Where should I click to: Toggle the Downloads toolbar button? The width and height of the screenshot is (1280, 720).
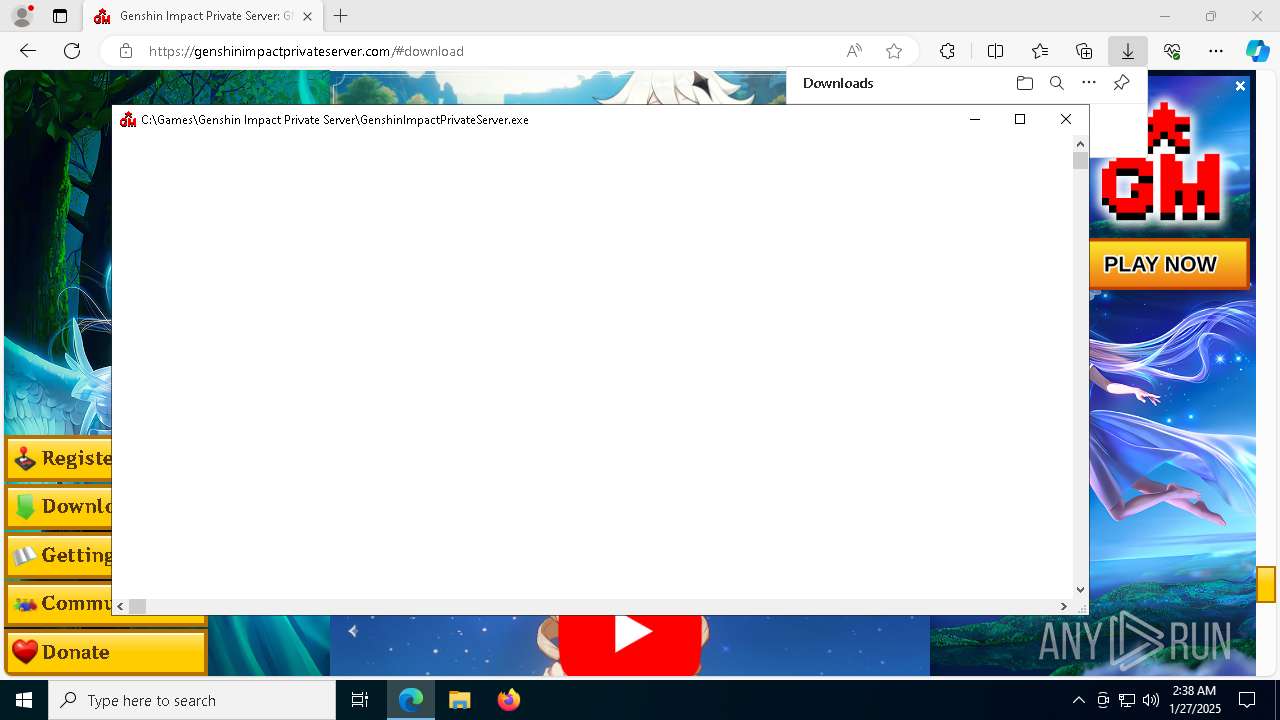point(1127,51)
